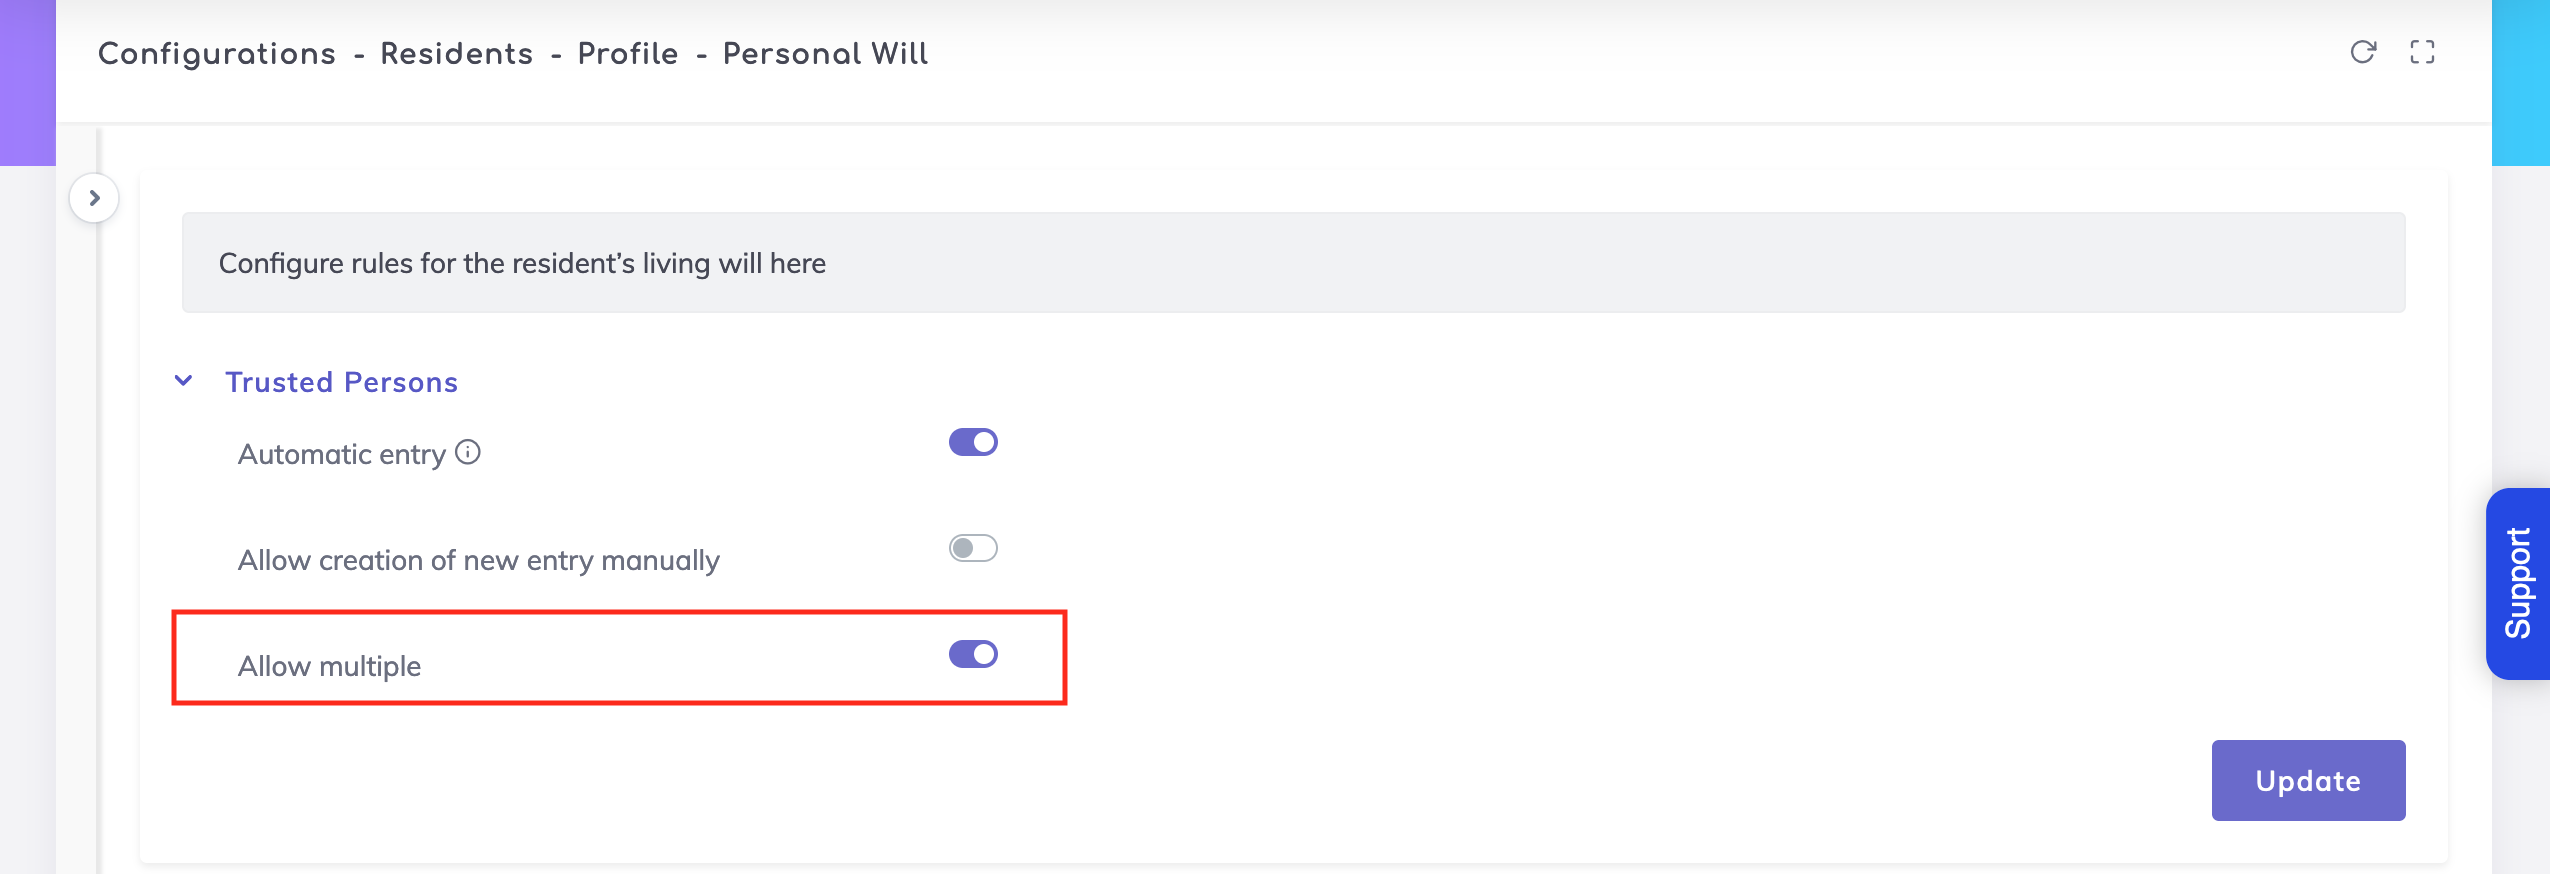Click the Trusted Persons section heading
This screenshot has width=2550, height=874.
(x=341, y=382)
